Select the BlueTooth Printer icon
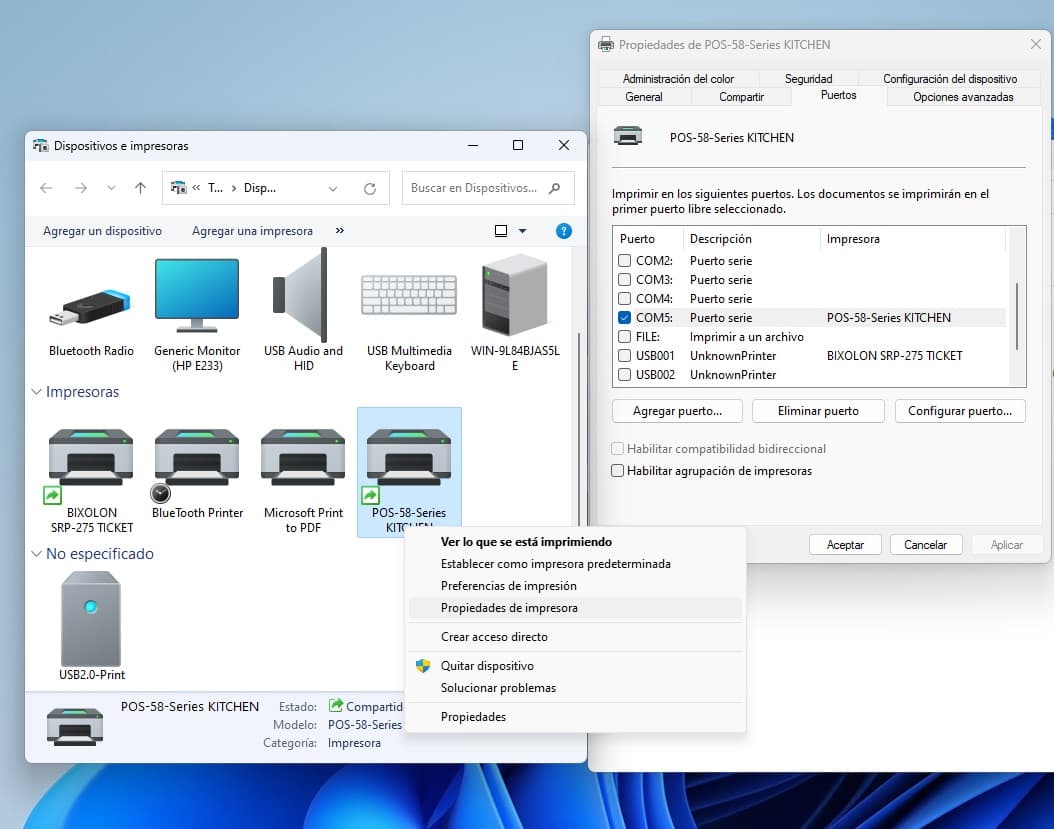 tap(197, 457)
